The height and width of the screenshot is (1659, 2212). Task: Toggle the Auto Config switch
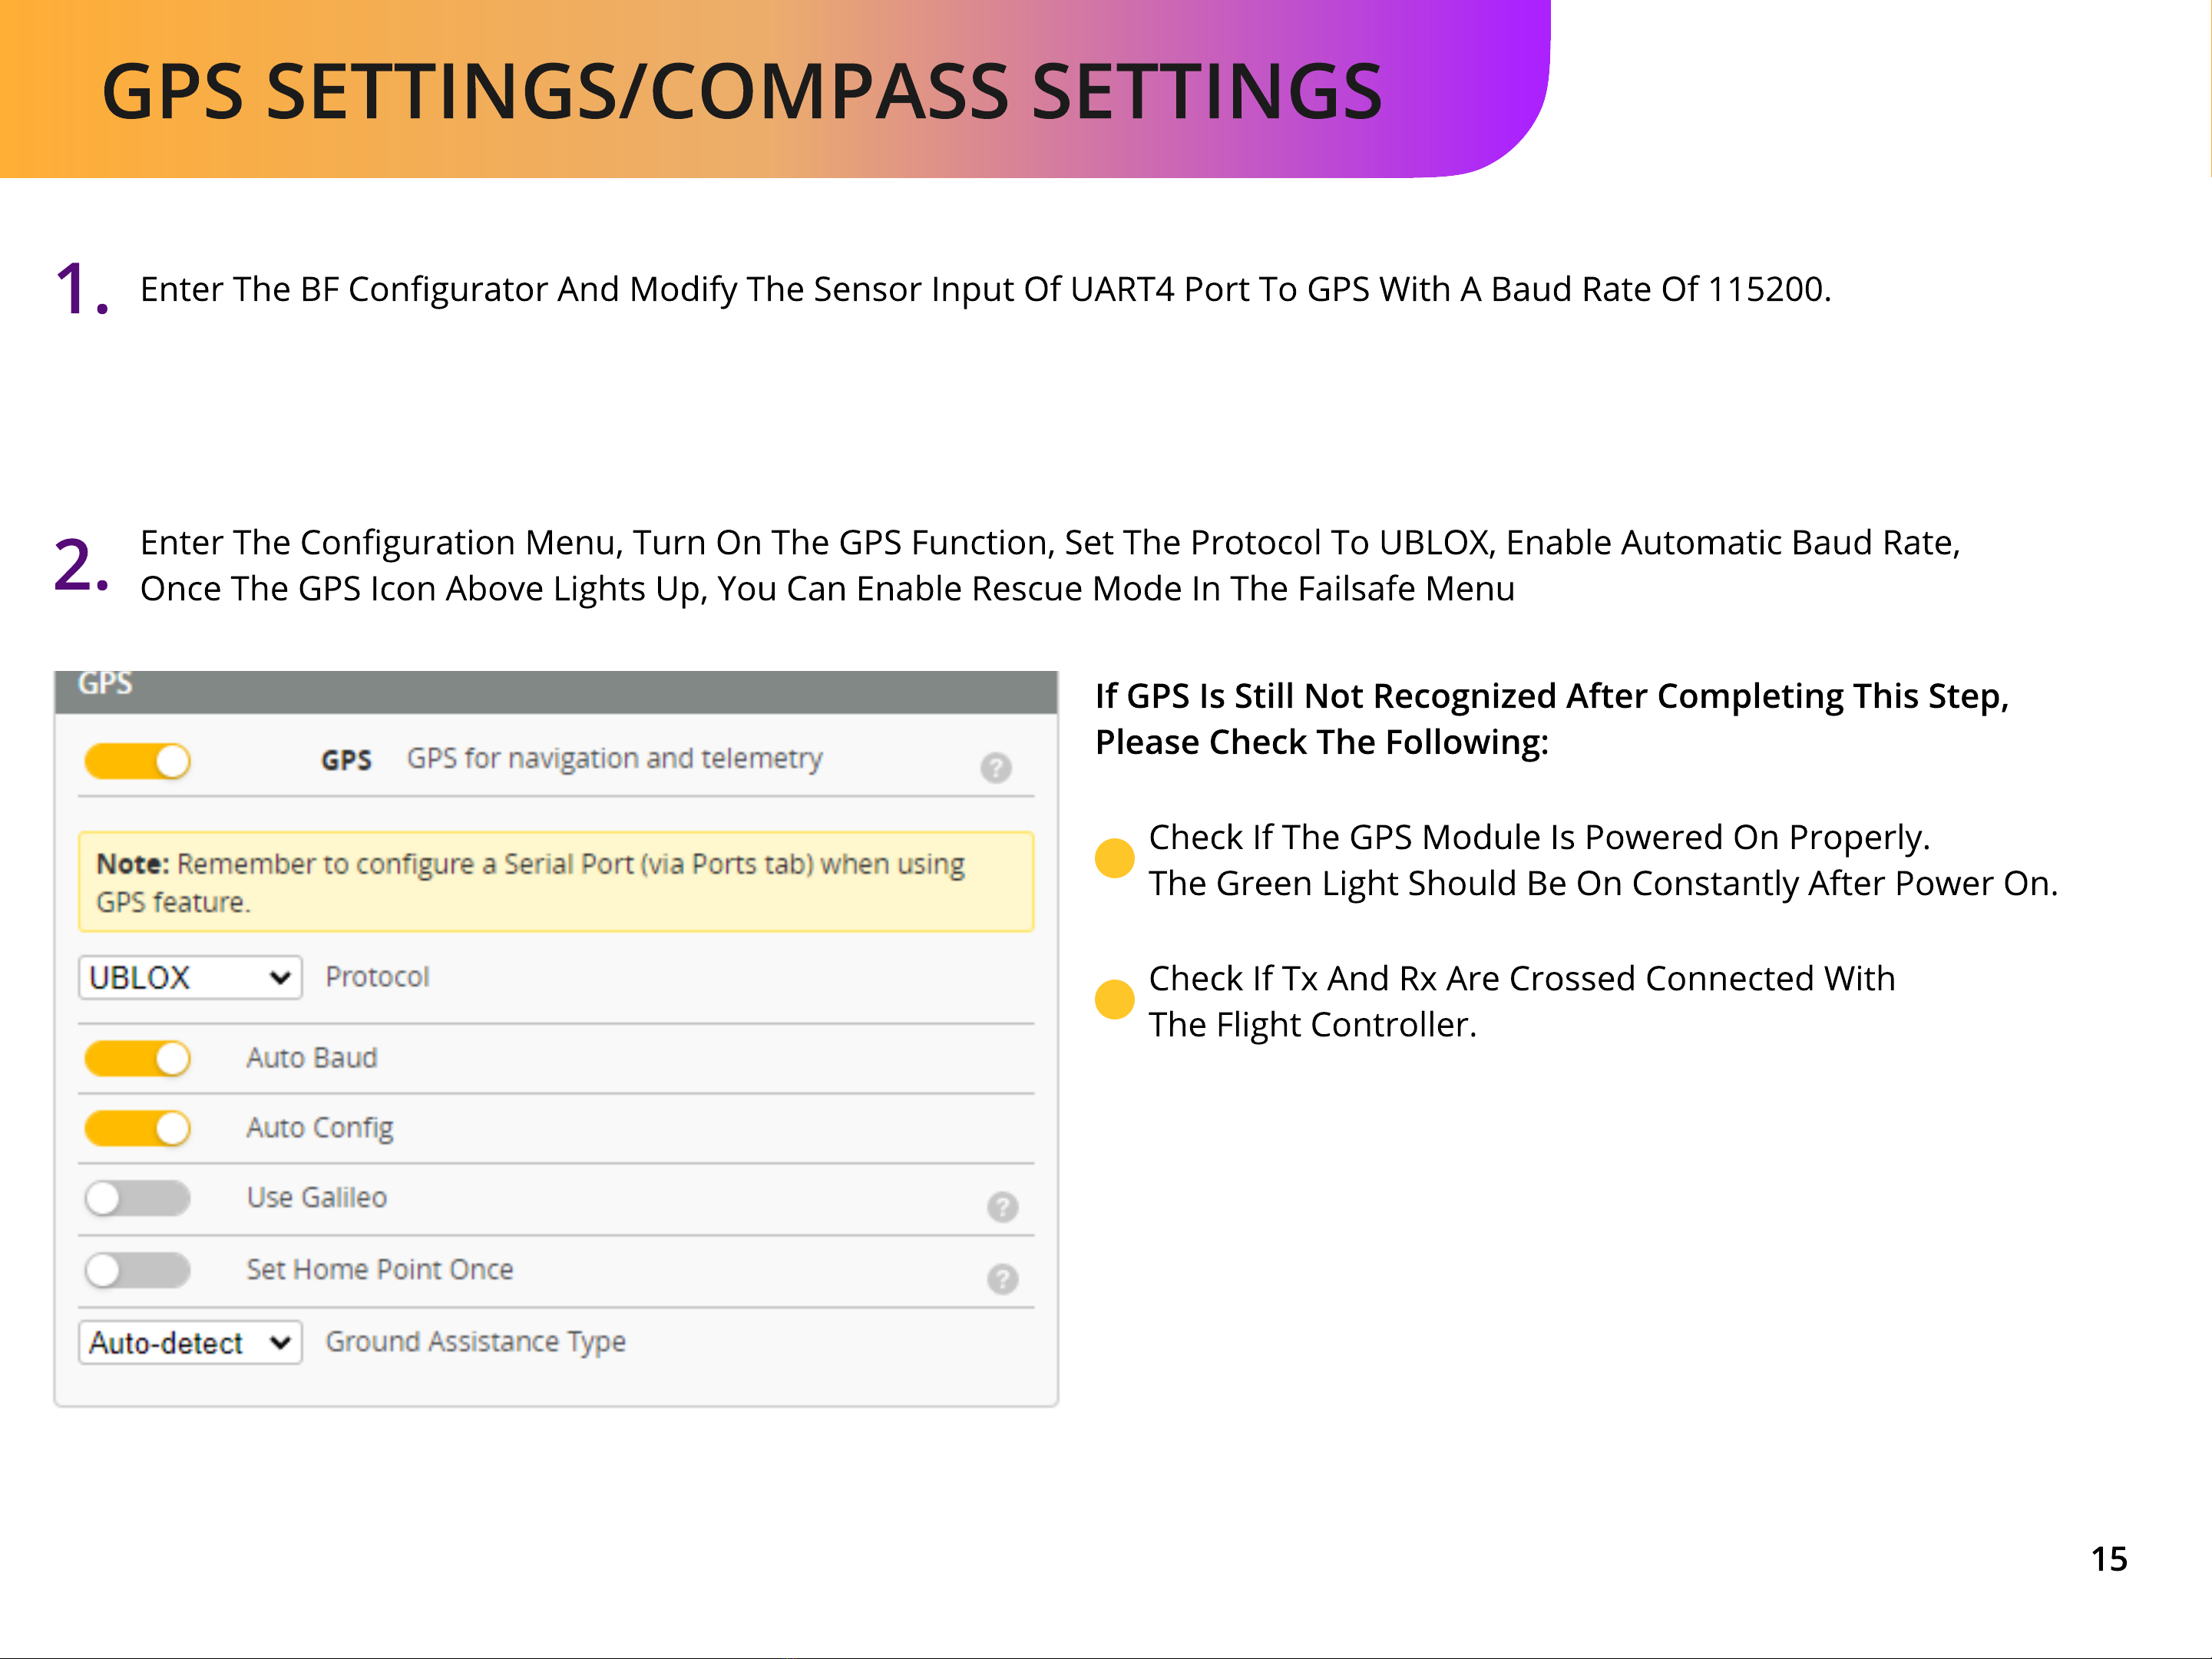138,1128
